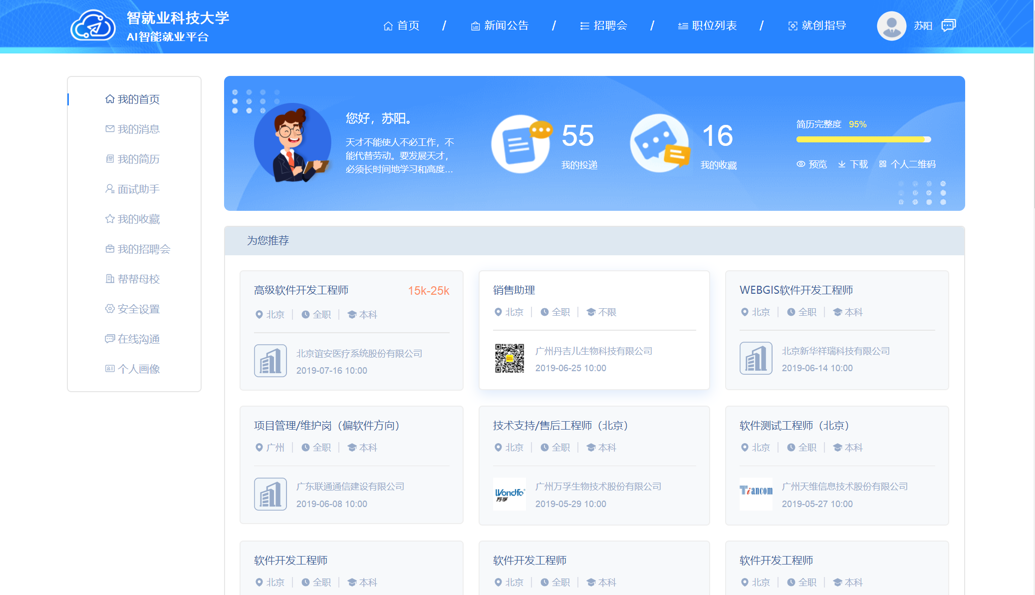Click building icon of 北京谊安医疗系统
The height and width of the screenshot is (595, 1035).
pyautogui.click(x=270, y=361)
